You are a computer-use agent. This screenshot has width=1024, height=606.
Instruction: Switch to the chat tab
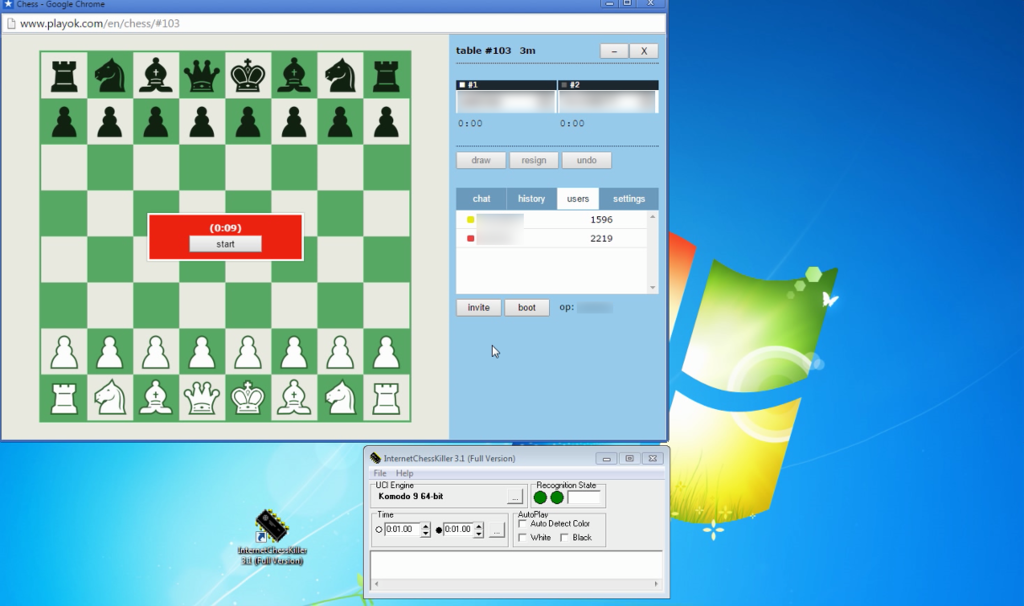(x=481, y=199)
